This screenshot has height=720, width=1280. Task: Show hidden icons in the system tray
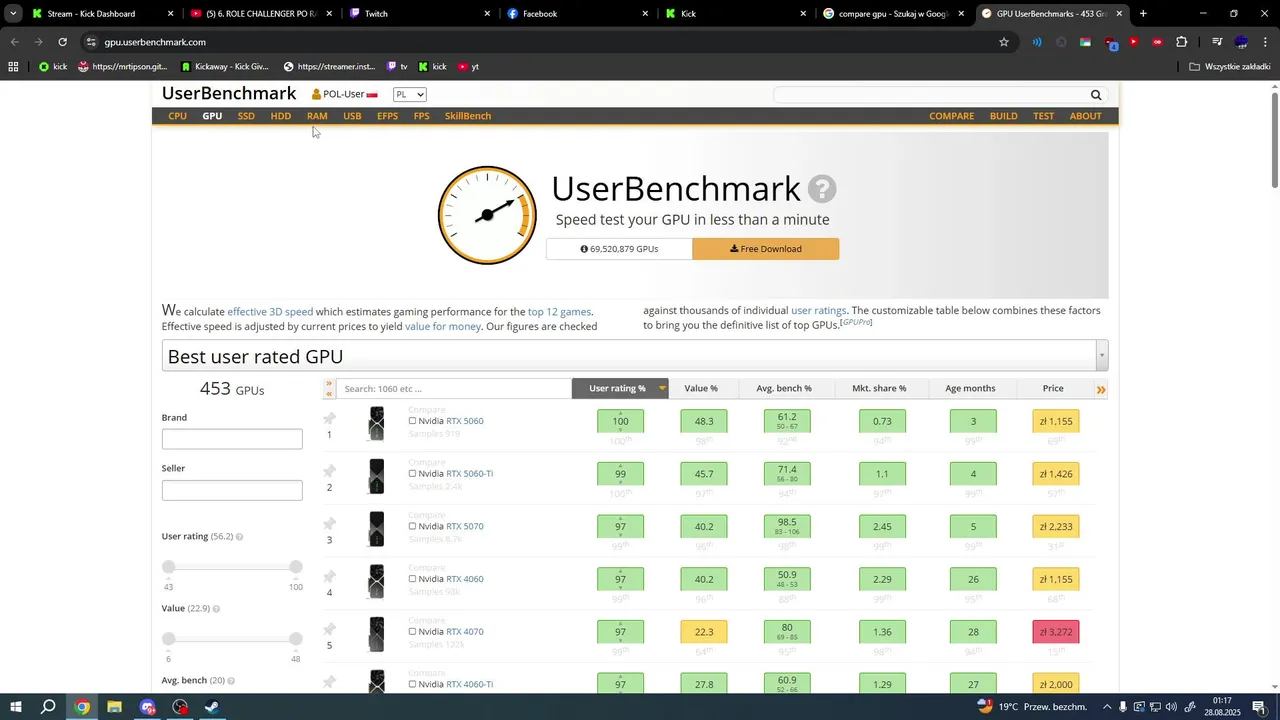coord(1107,707)
